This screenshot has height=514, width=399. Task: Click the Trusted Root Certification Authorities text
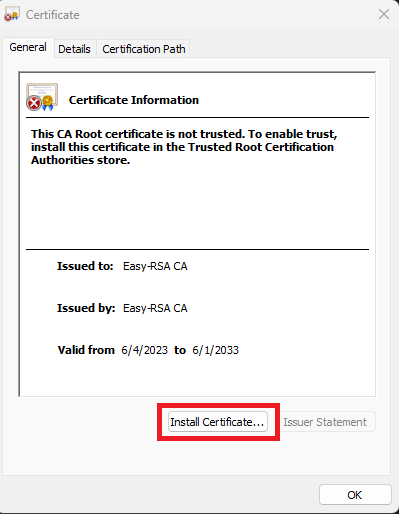click(261, 147)
